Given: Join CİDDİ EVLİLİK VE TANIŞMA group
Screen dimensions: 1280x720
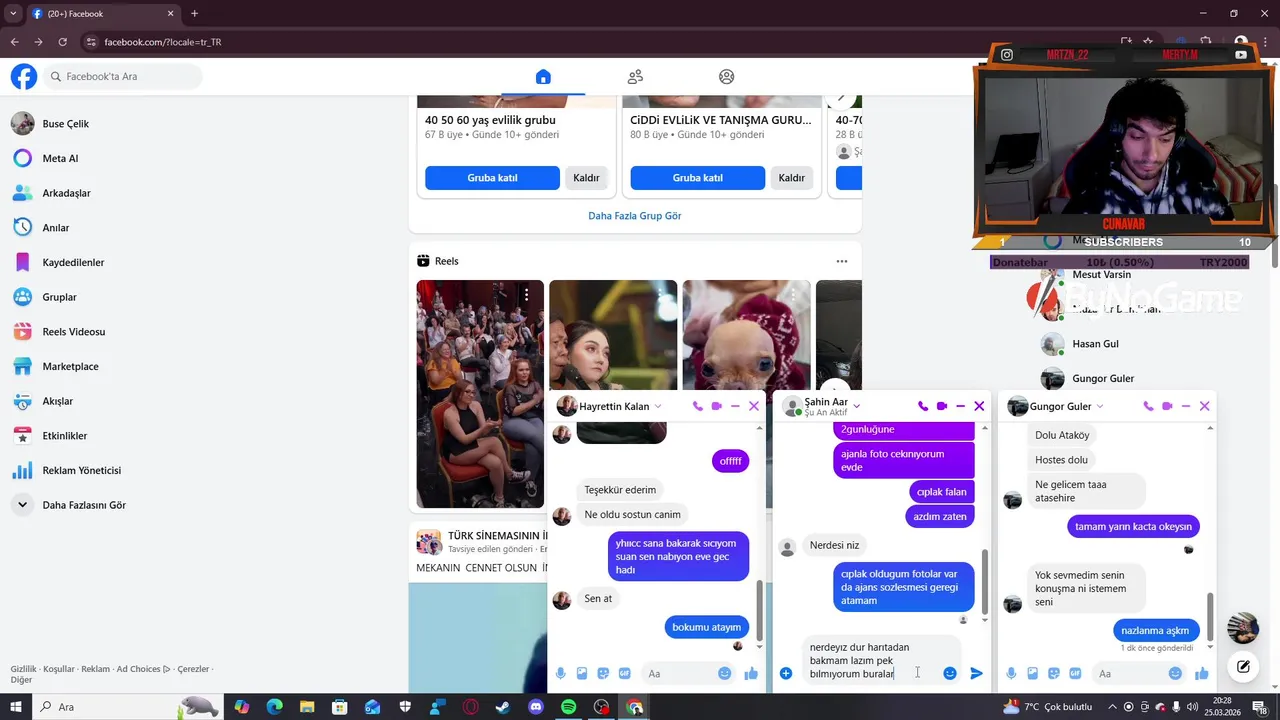Looking at the screenshot, I should click(698, 178).
